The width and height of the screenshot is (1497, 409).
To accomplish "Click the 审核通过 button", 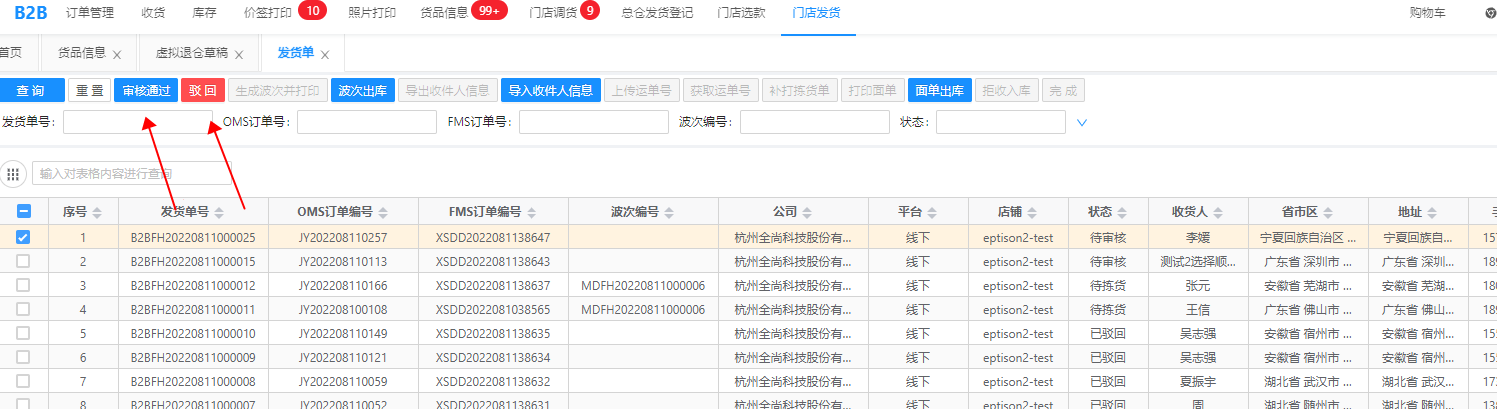I will point(146,90).
